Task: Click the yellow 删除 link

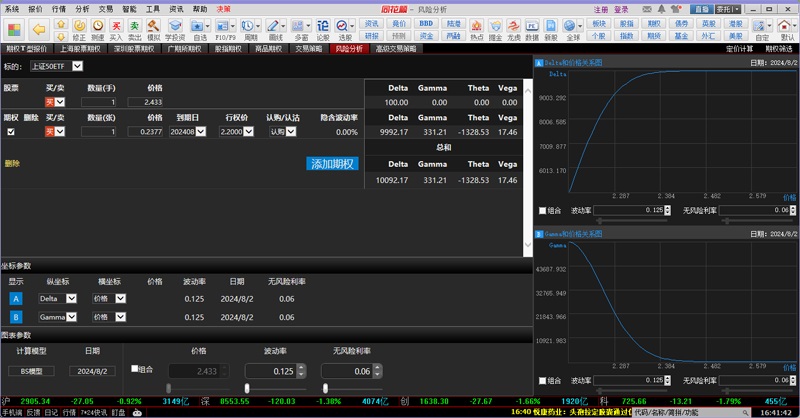Action: point(12,163)
